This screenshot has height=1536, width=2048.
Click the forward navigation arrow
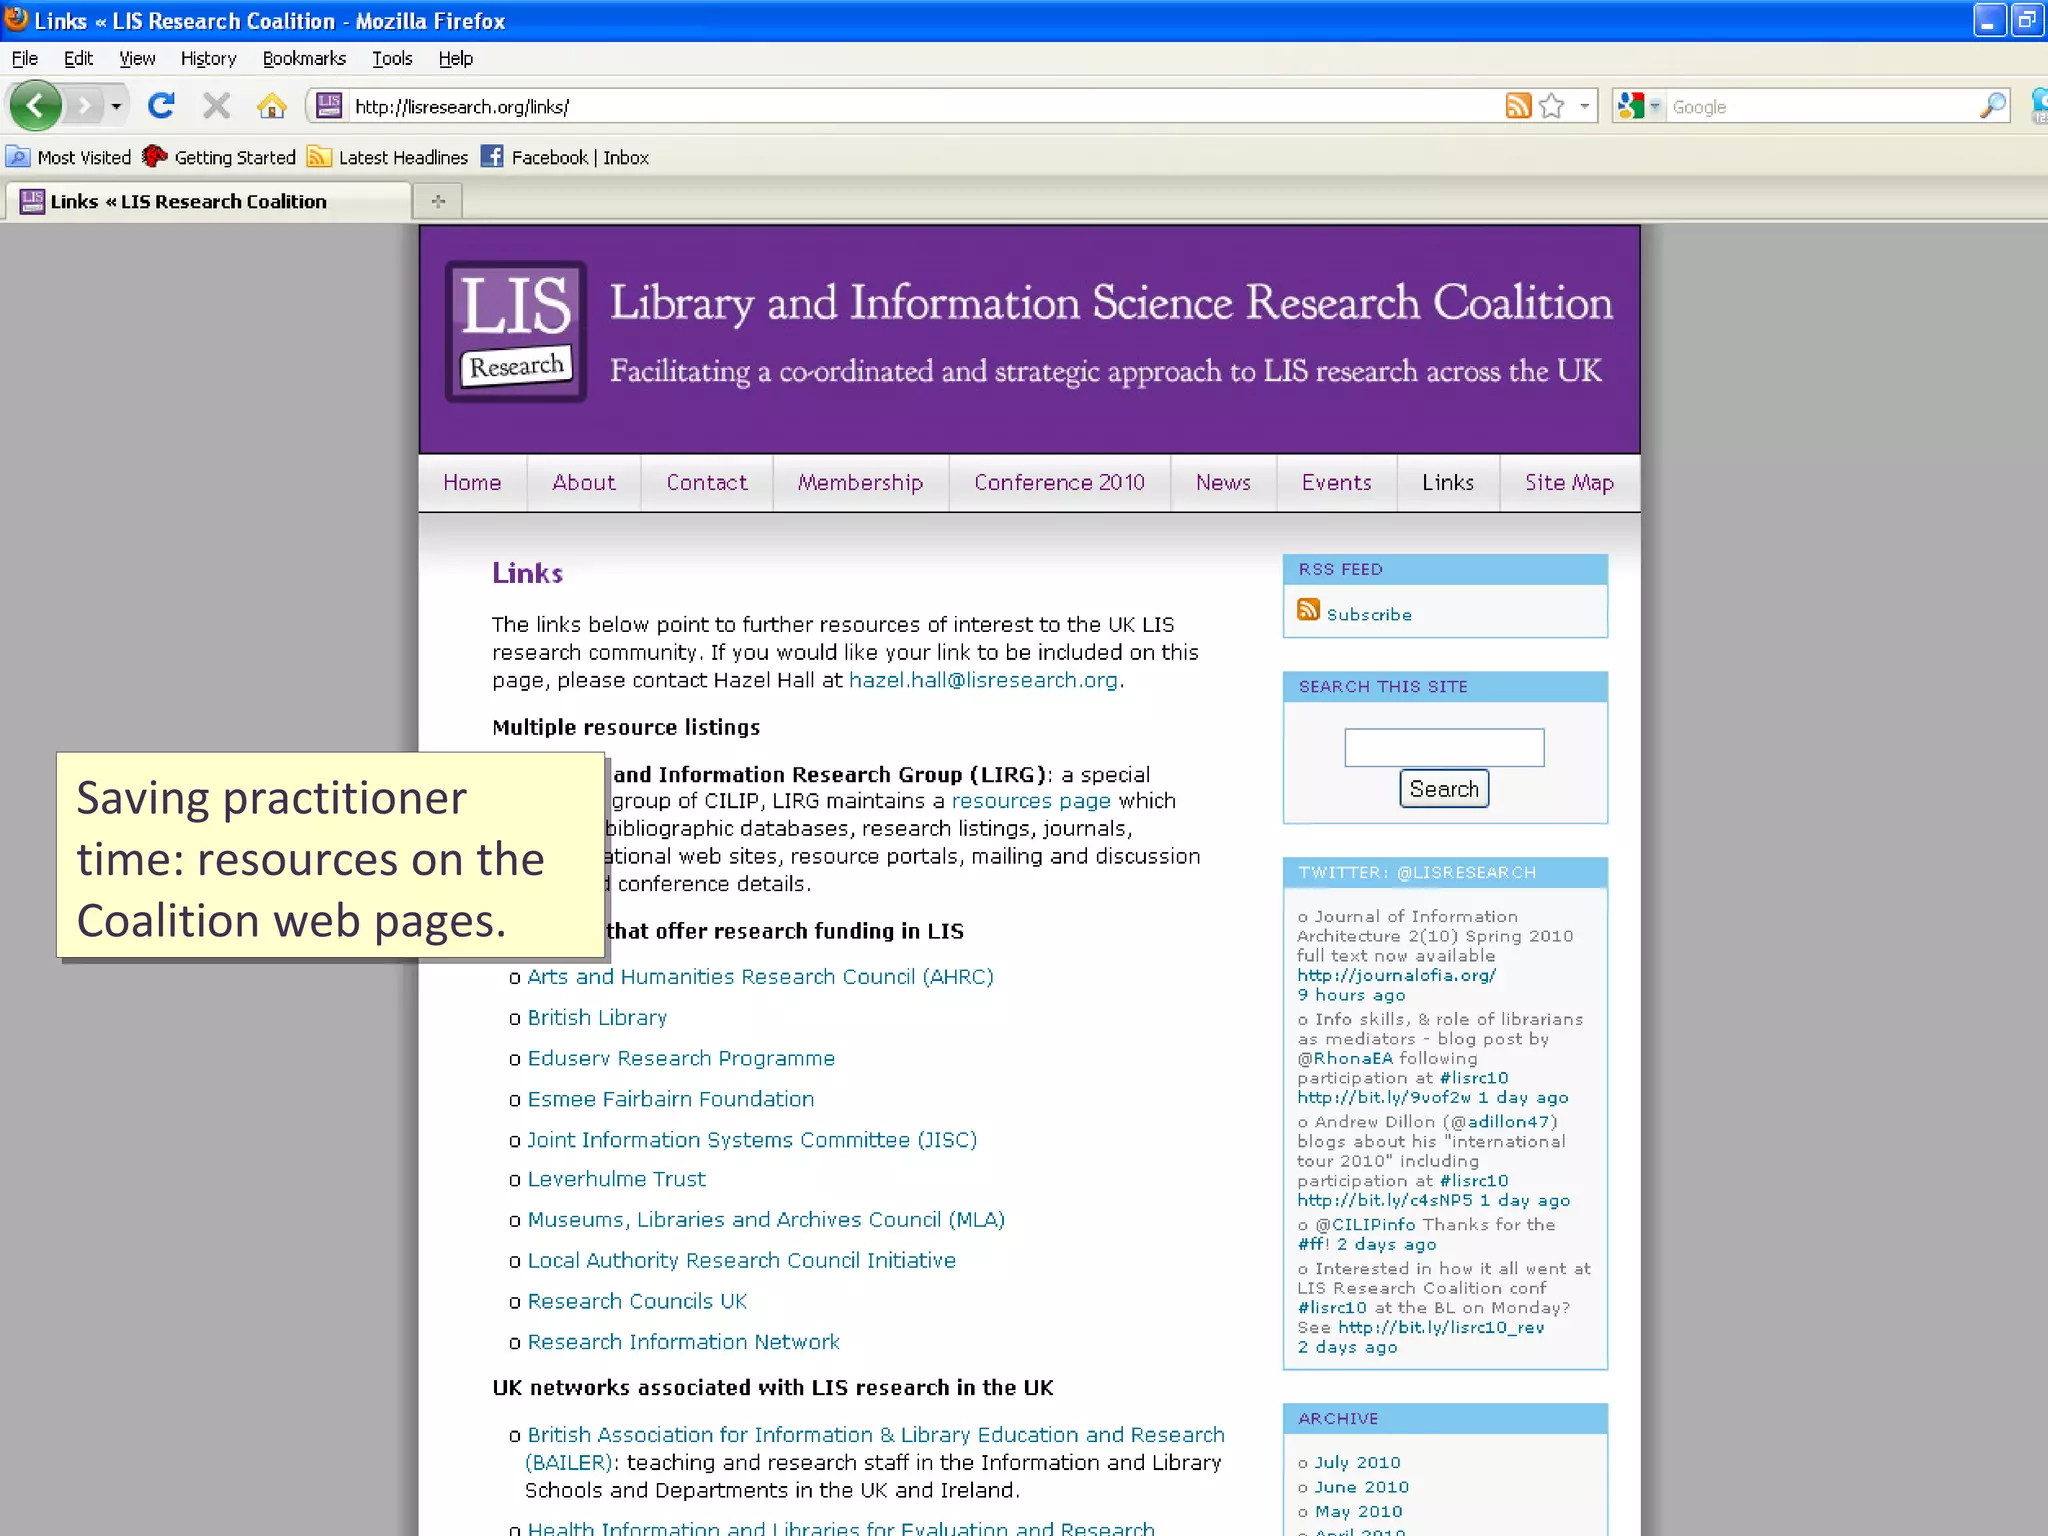click(84, 105)
